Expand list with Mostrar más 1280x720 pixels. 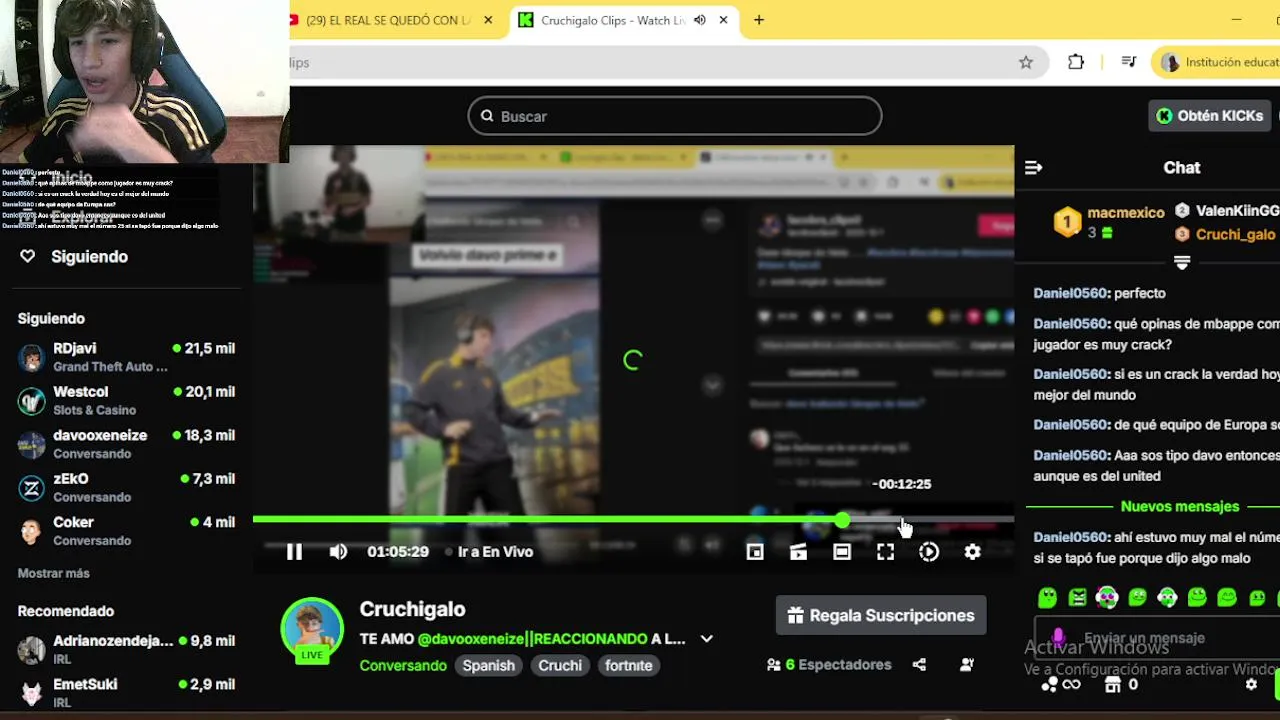tap(54, 574)
